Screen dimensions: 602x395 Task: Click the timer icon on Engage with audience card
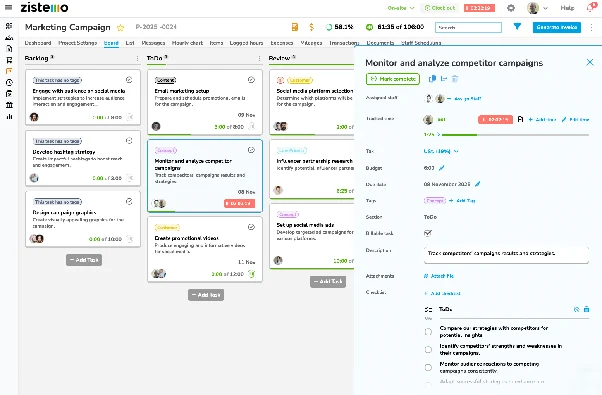pyautogui.click(x=130, y=117)
